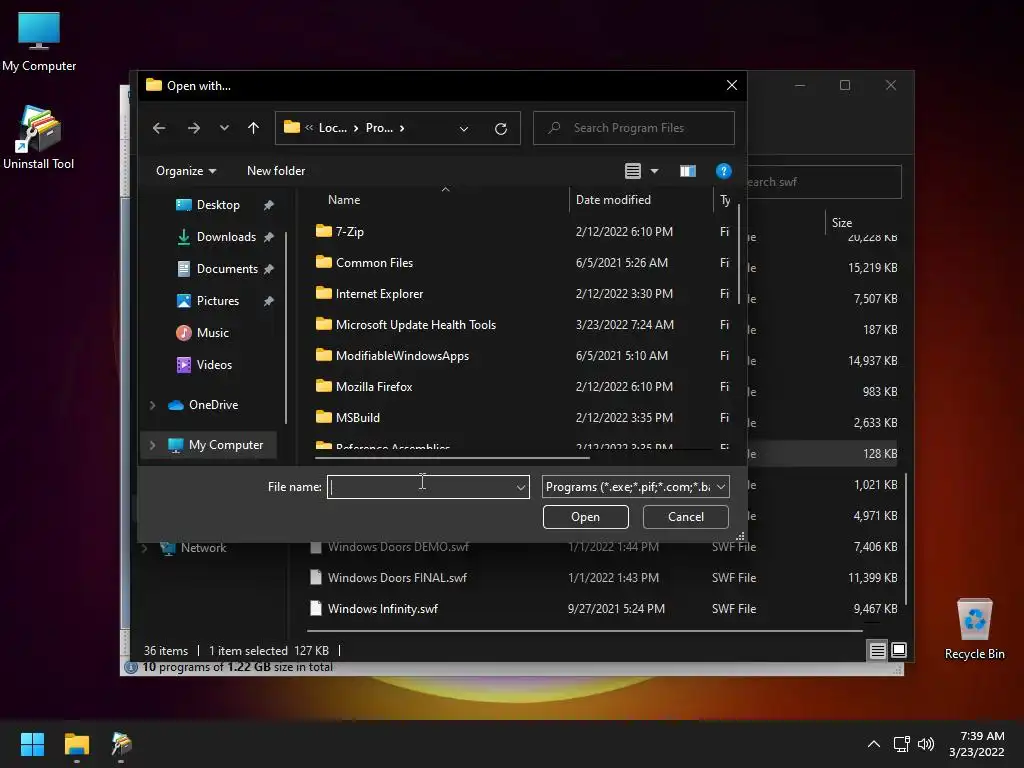The width and height of the screenshot is (1024, 768).
Task: Open the Programs file type filter dropdown
Action: [635, 487]
